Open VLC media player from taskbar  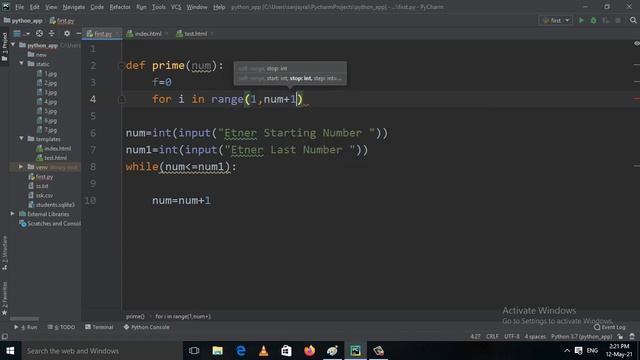pyautogui.click(x=264, y=351)
